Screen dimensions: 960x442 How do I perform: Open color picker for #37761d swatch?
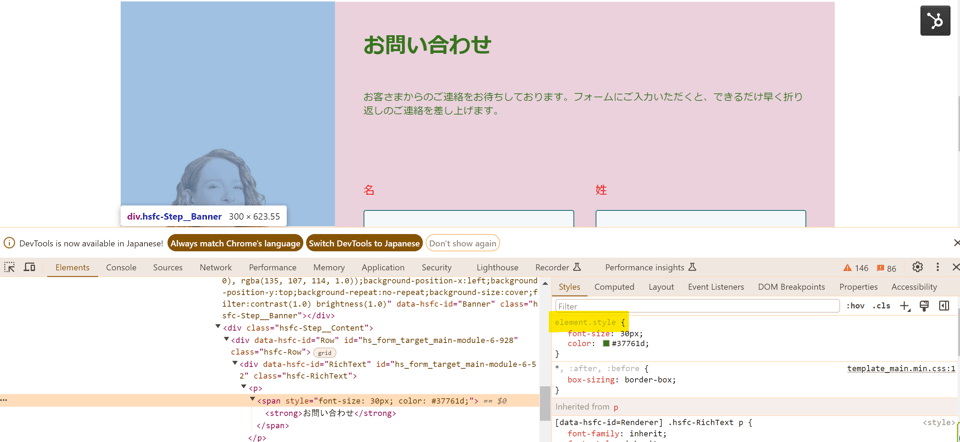606,343
